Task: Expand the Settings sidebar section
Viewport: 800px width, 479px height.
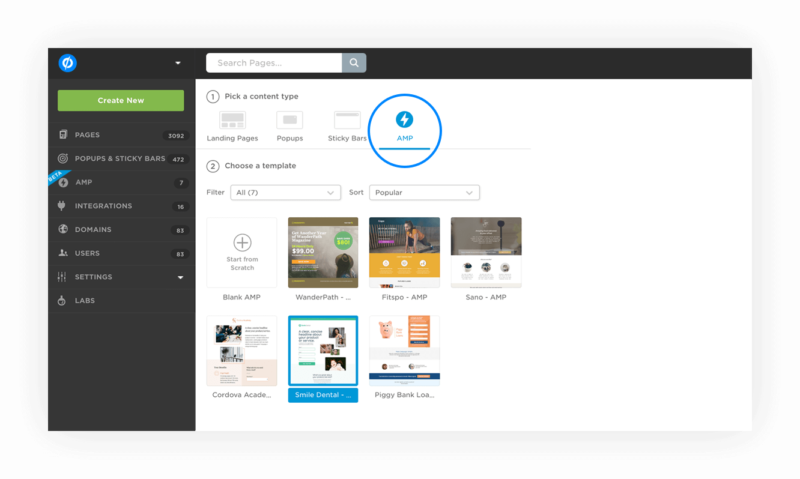Action: pos(121,277)
